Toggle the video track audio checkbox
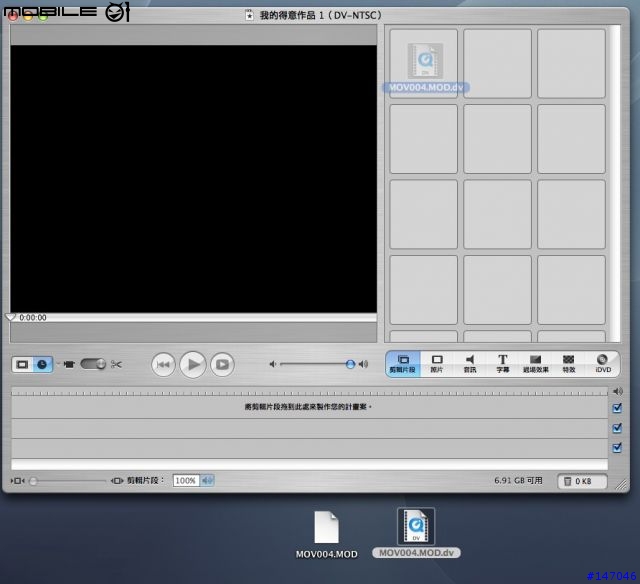Image resolution: width=640 pixels, height=584 pixels. (x=617, y=408)
